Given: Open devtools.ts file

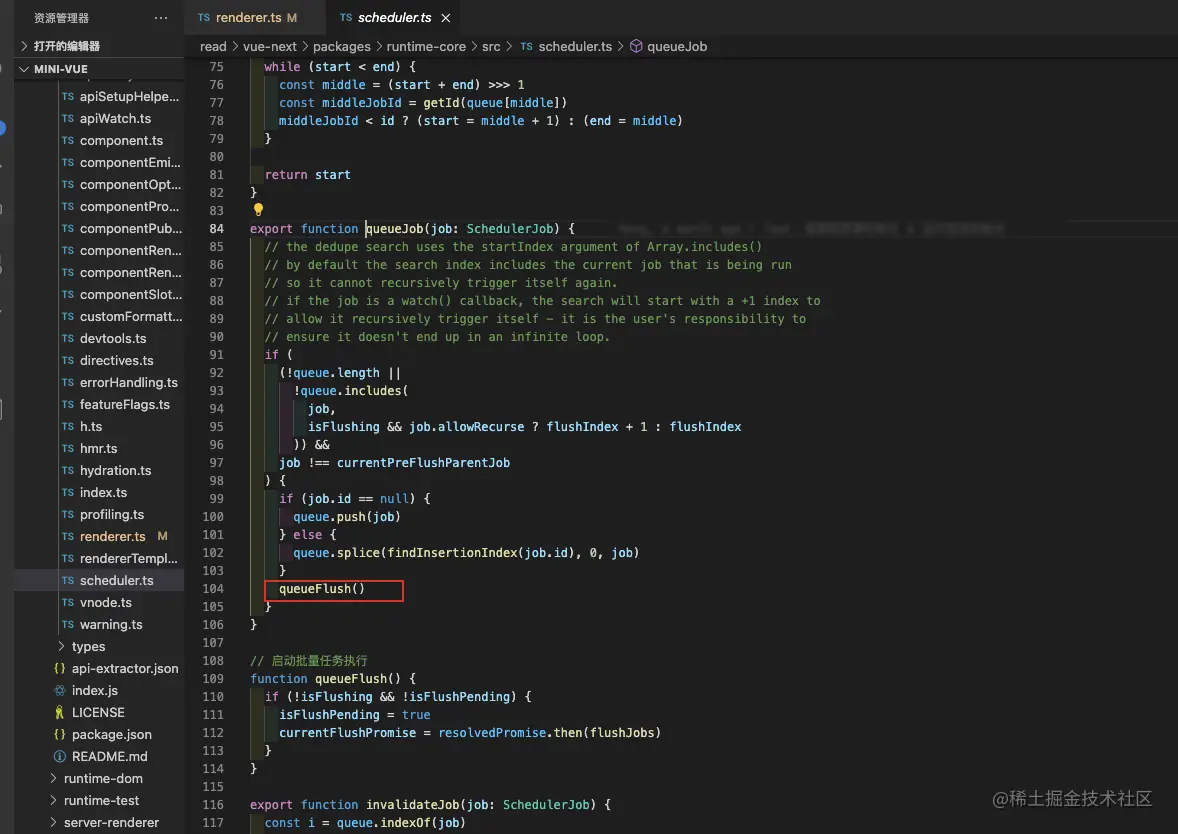Looking at the screenshot, I should point(113,338).
